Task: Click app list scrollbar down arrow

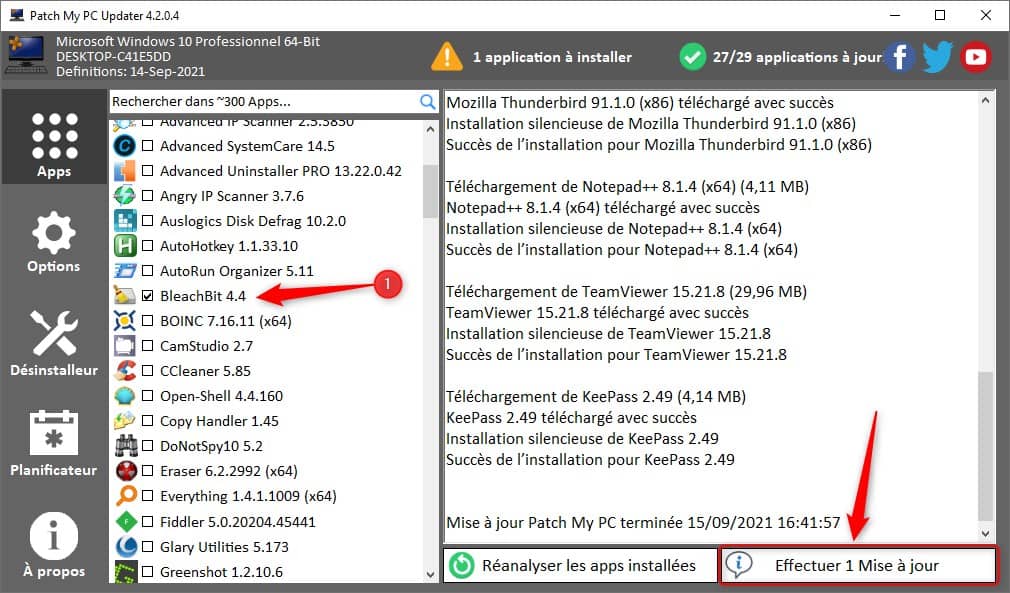Action: tap(430, 574)
